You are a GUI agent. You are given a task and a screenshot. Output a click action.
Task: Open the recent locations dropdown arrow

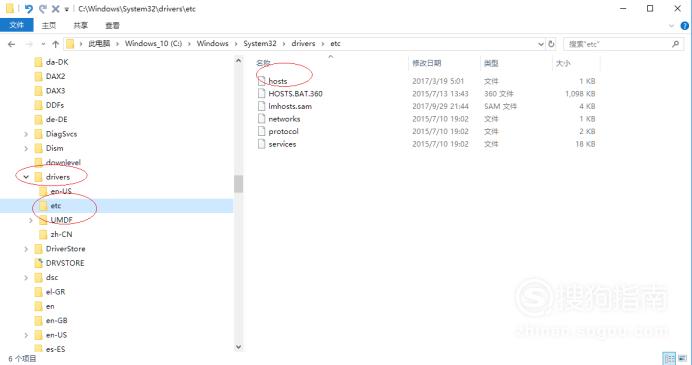[x=43, y=44]
